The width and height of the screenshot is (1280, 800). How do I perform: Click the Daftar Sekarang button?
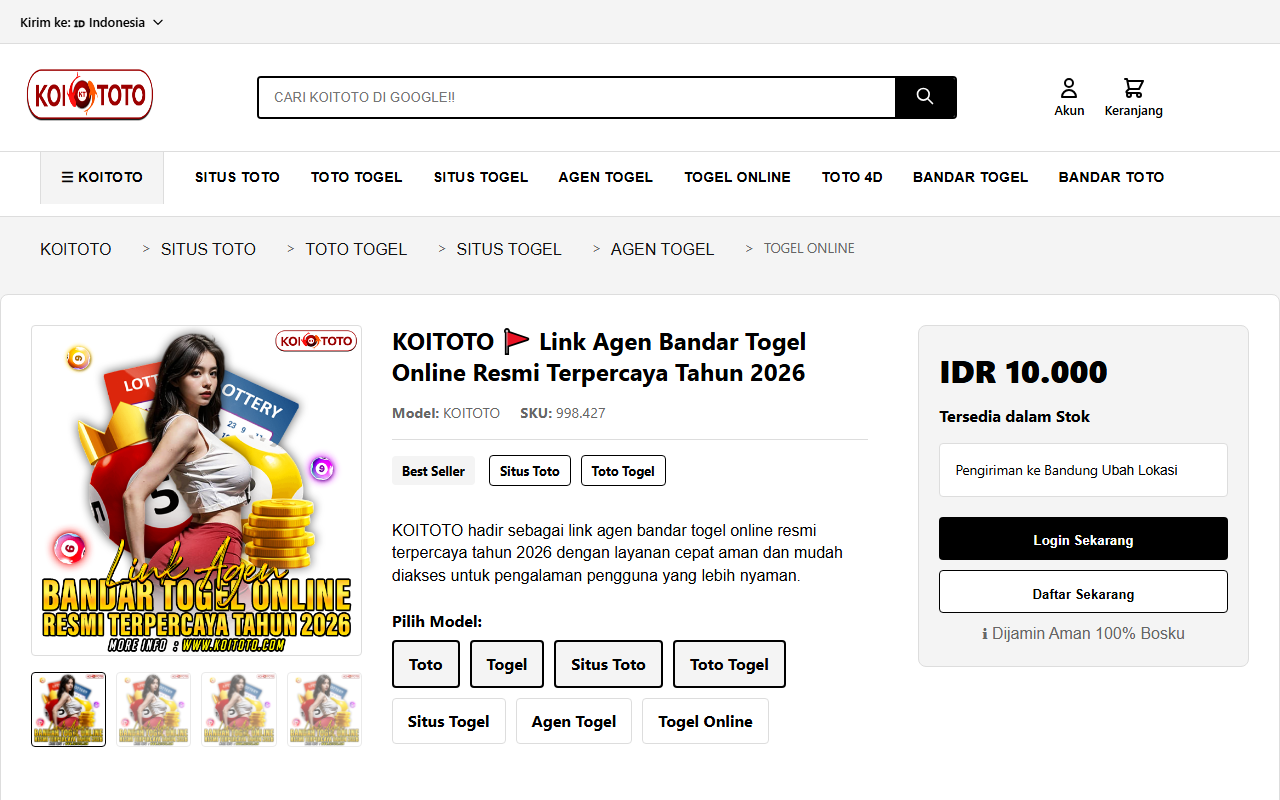click(x=1083, y=592)
